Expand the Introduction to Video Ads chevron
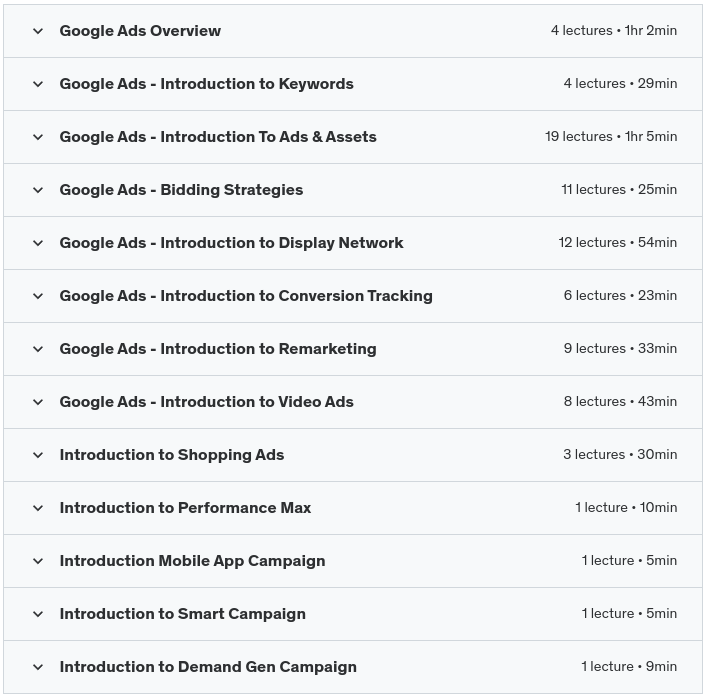The height and width of the screenshot is (694, 706). tap(38, 402)
